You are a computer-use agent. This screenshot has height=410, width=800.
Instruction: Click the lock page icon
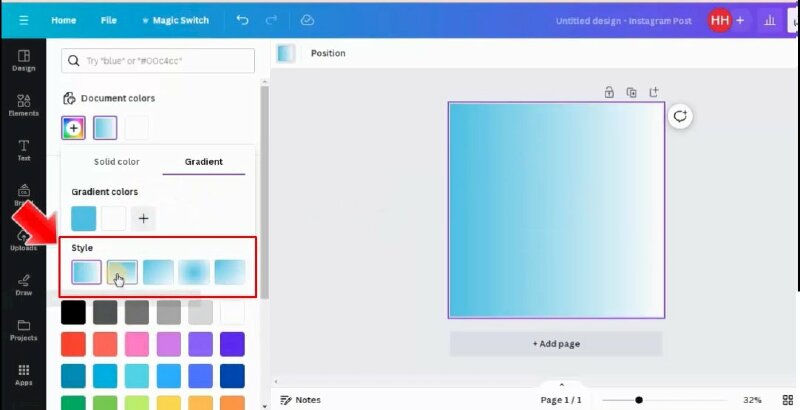(609, 92)
